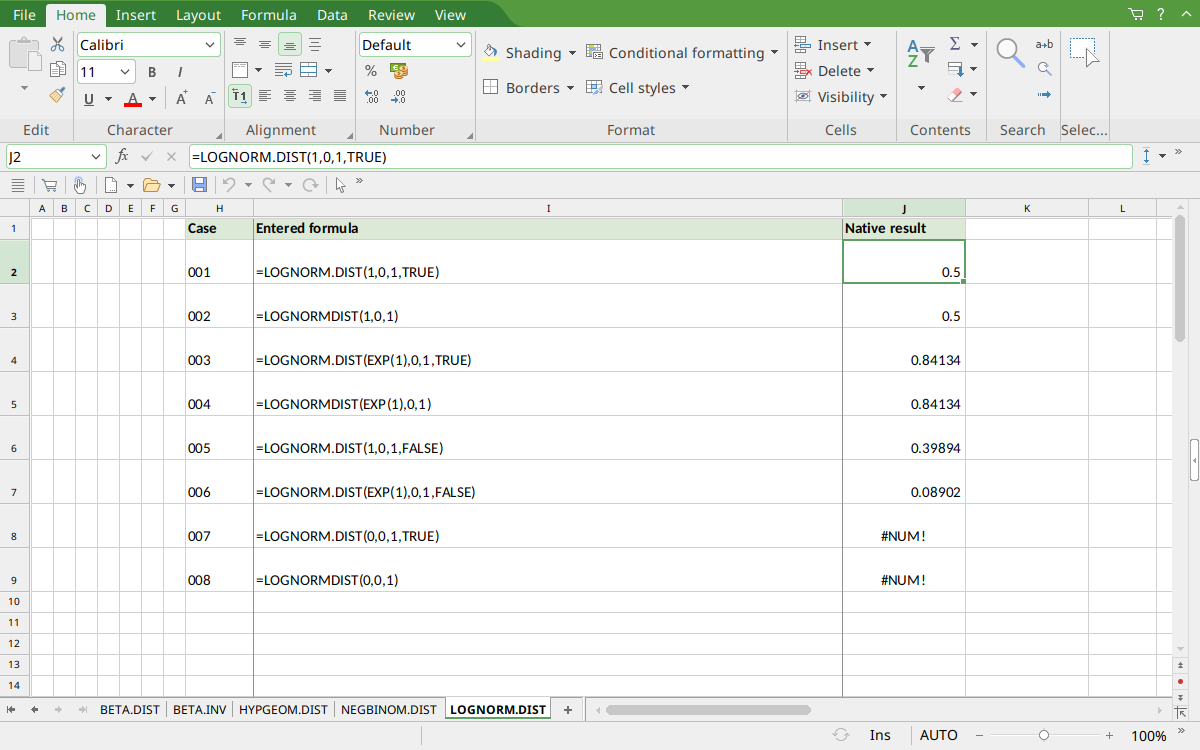1200x750 pixels.
Task: Click the Visibility button
Action: pos(841,97)
